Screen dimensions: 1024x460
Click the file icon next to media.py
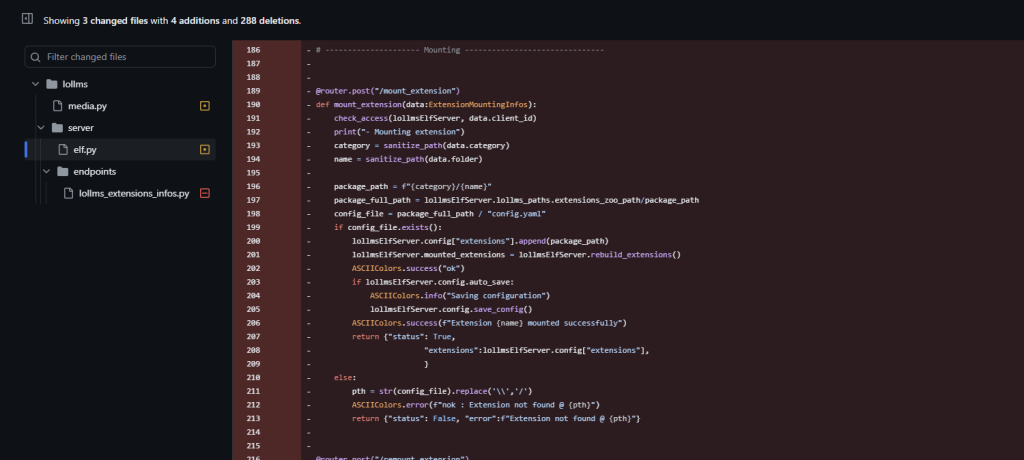click(x=57, y=106)
